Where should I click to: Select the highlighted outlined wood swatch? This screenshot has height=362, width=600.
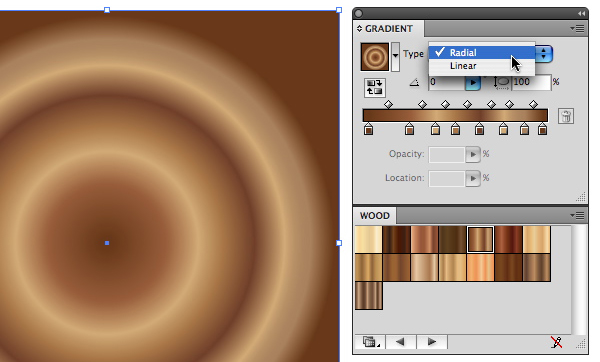click(481, 240)
